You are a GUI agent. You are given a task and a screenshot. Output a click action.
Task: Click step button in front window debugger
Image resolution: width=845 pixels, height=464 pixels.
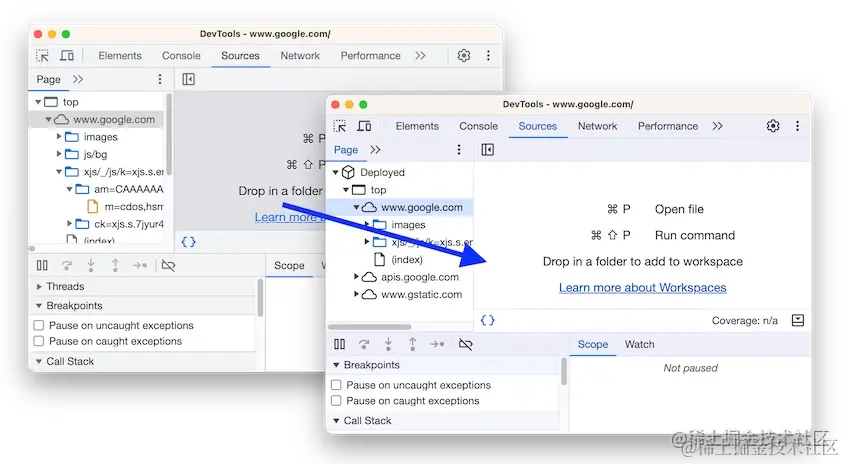(437, 344)
